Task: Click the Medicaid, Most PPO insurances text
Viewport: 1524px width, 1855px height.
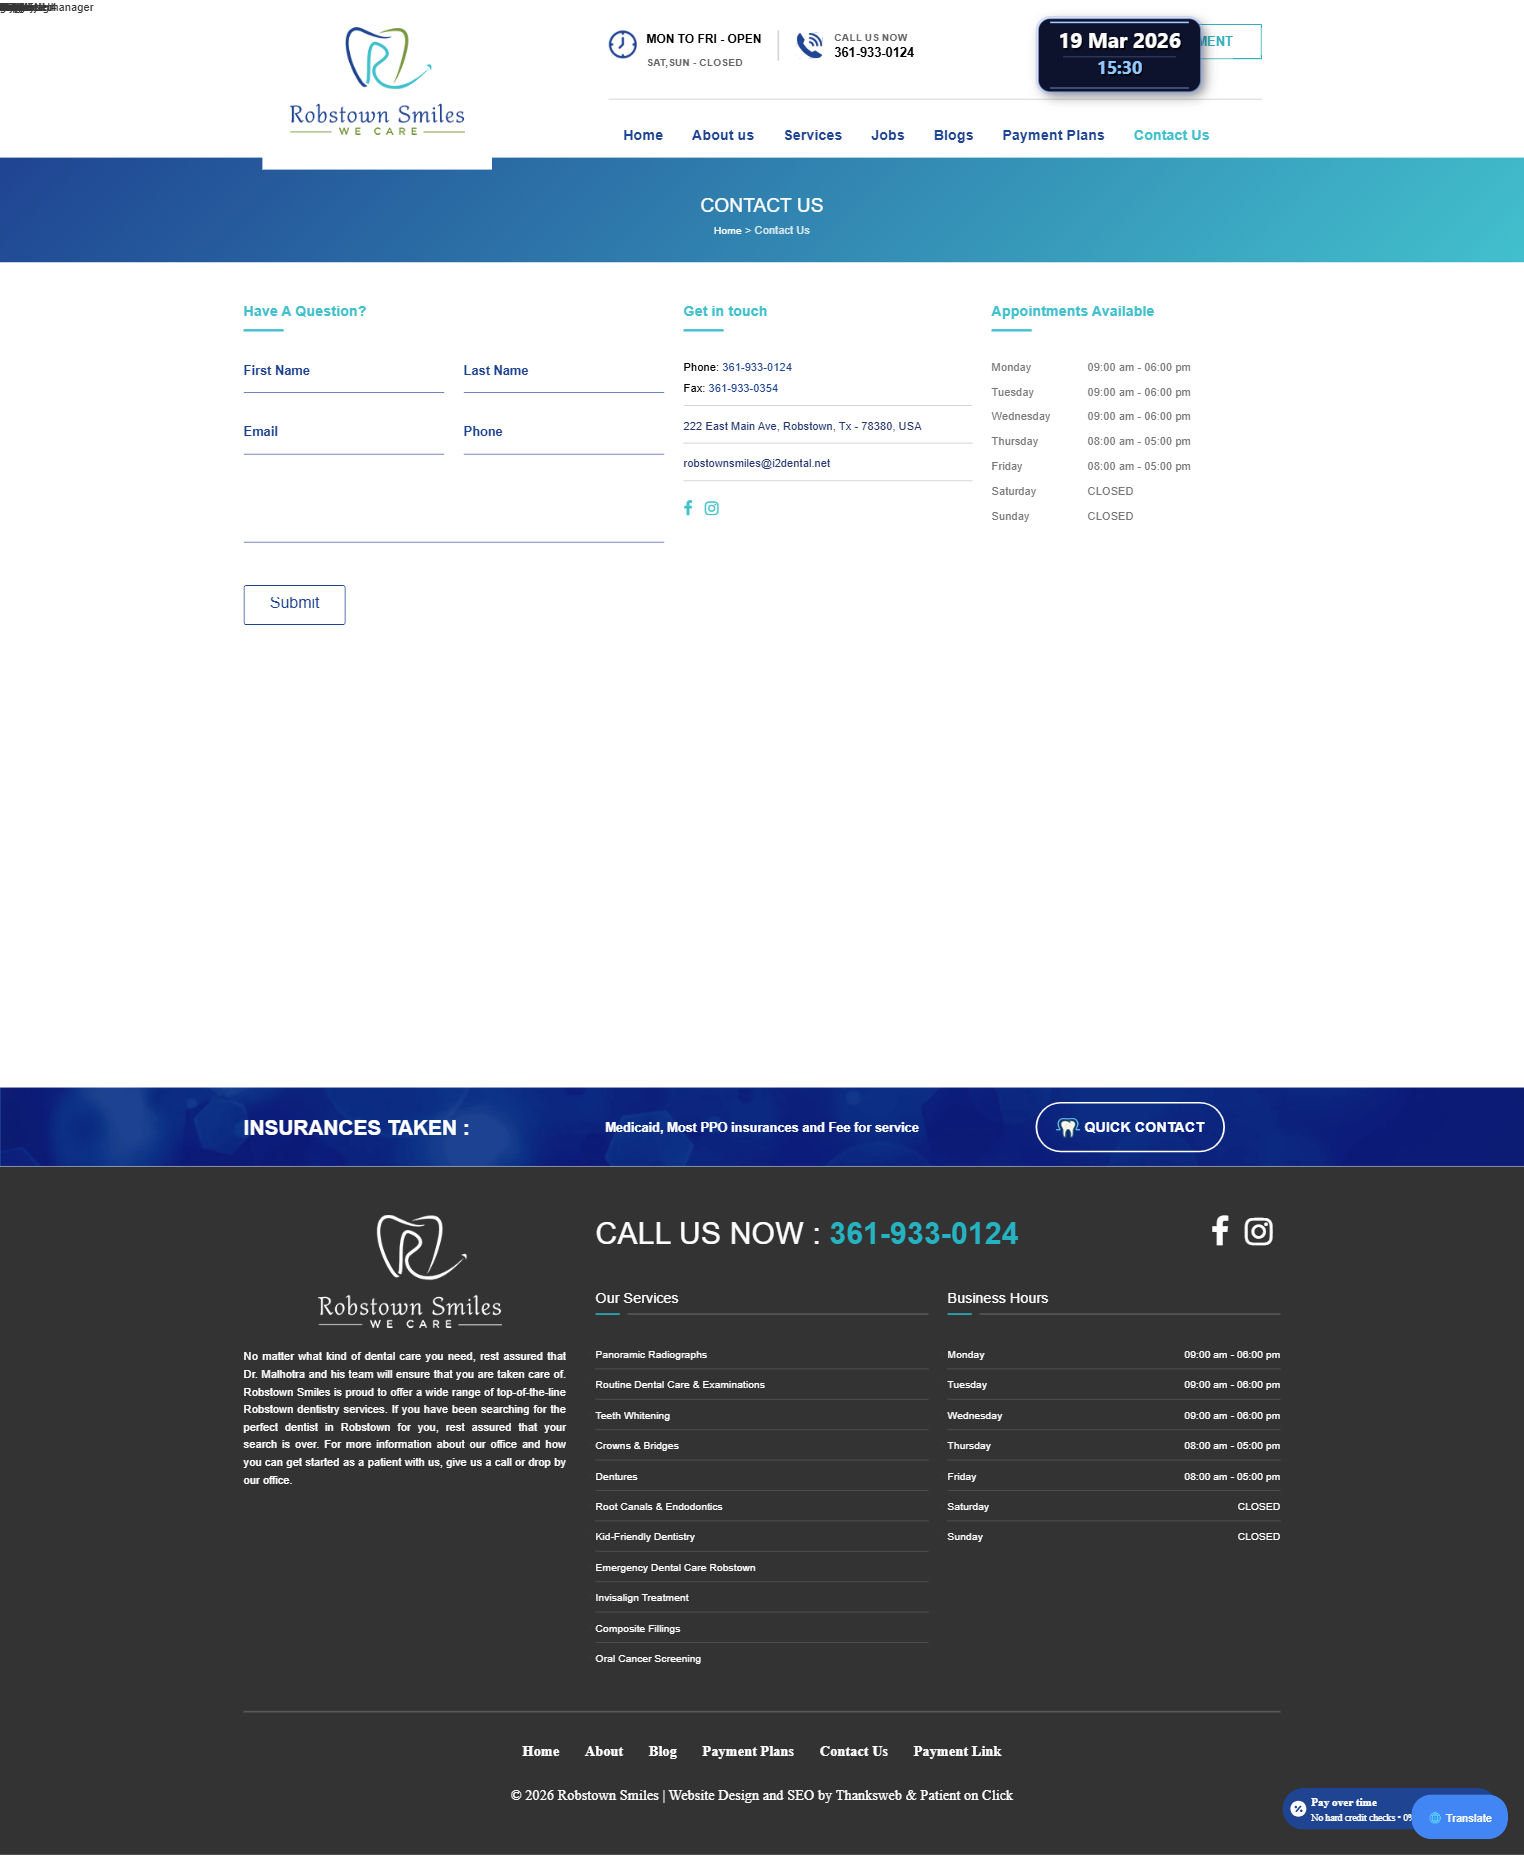Action: point(762,1127)
